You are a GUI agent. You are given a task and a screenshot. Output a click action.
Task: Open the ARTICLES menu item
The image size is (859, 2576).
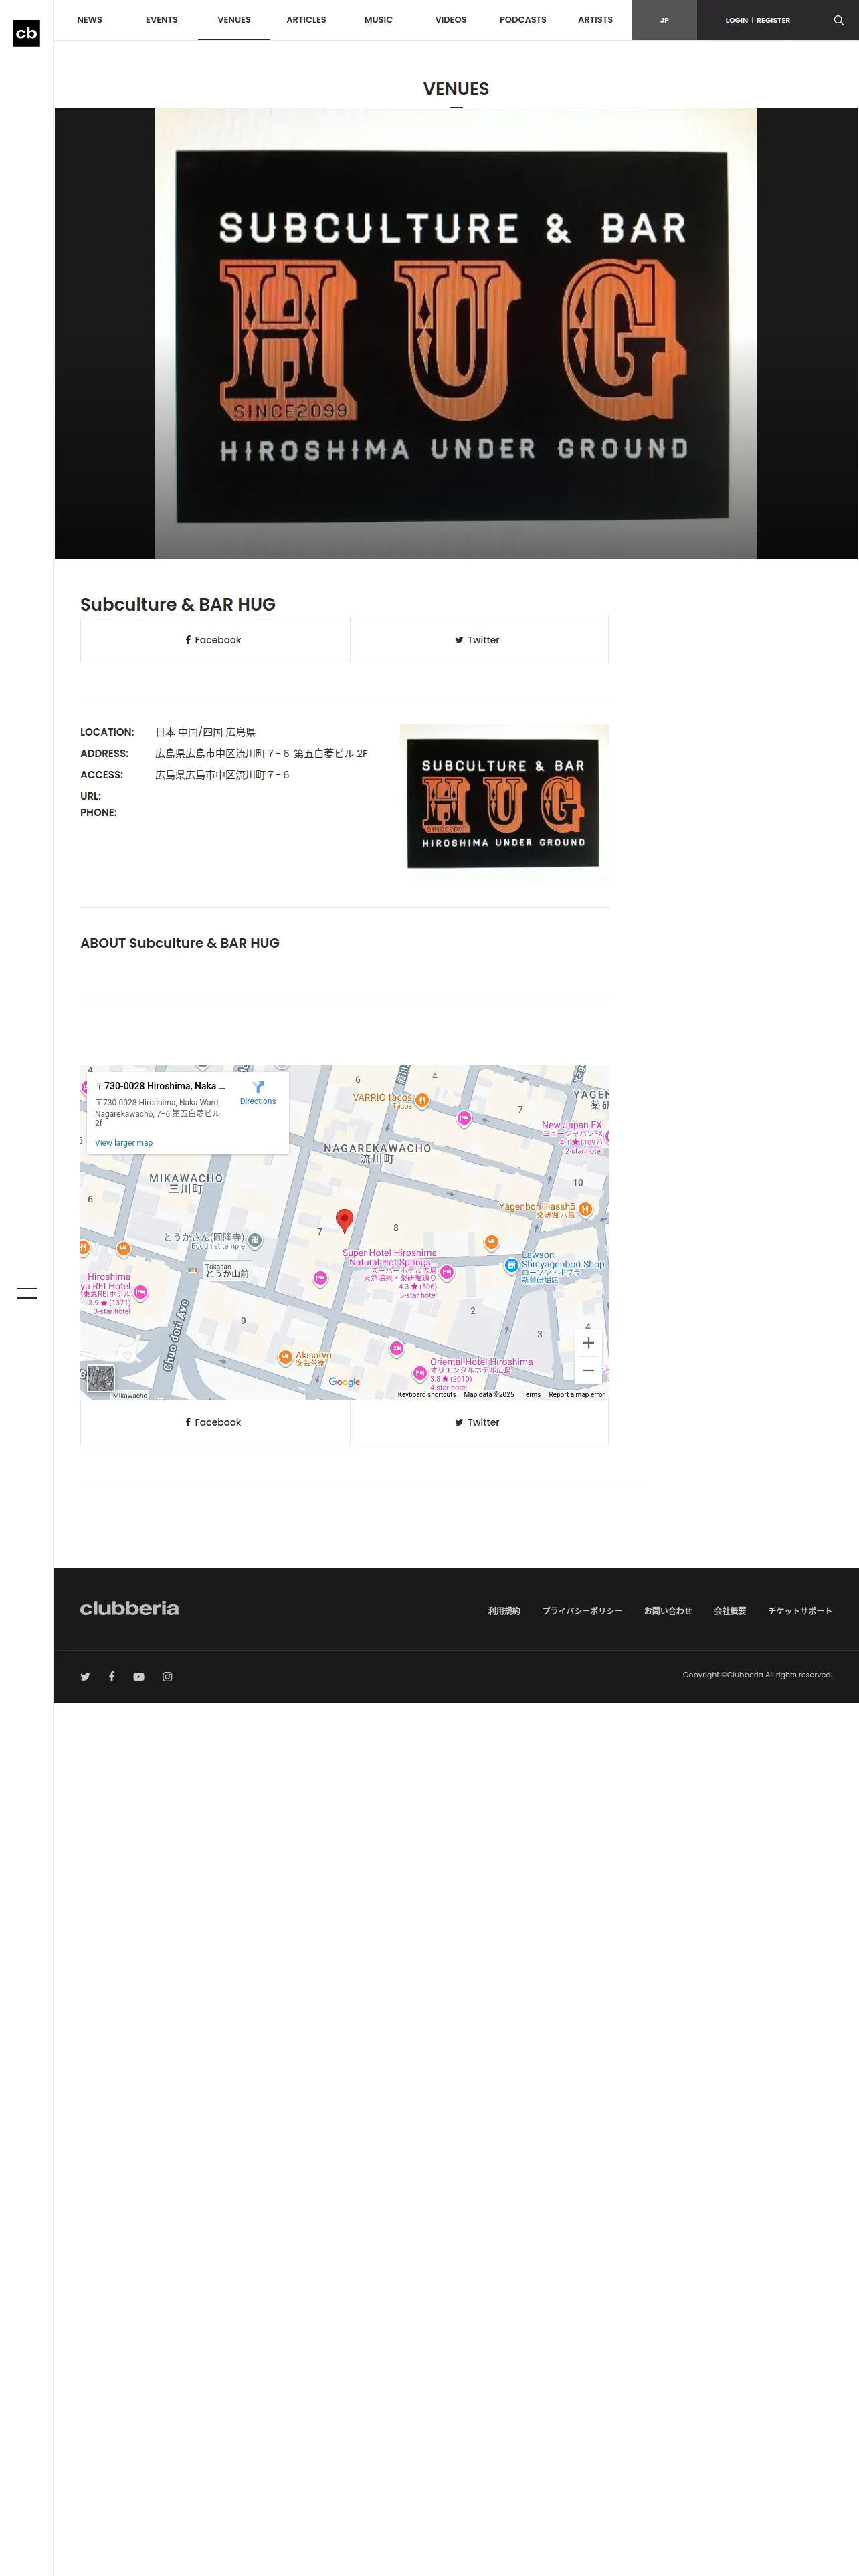(x=306, y=20)
